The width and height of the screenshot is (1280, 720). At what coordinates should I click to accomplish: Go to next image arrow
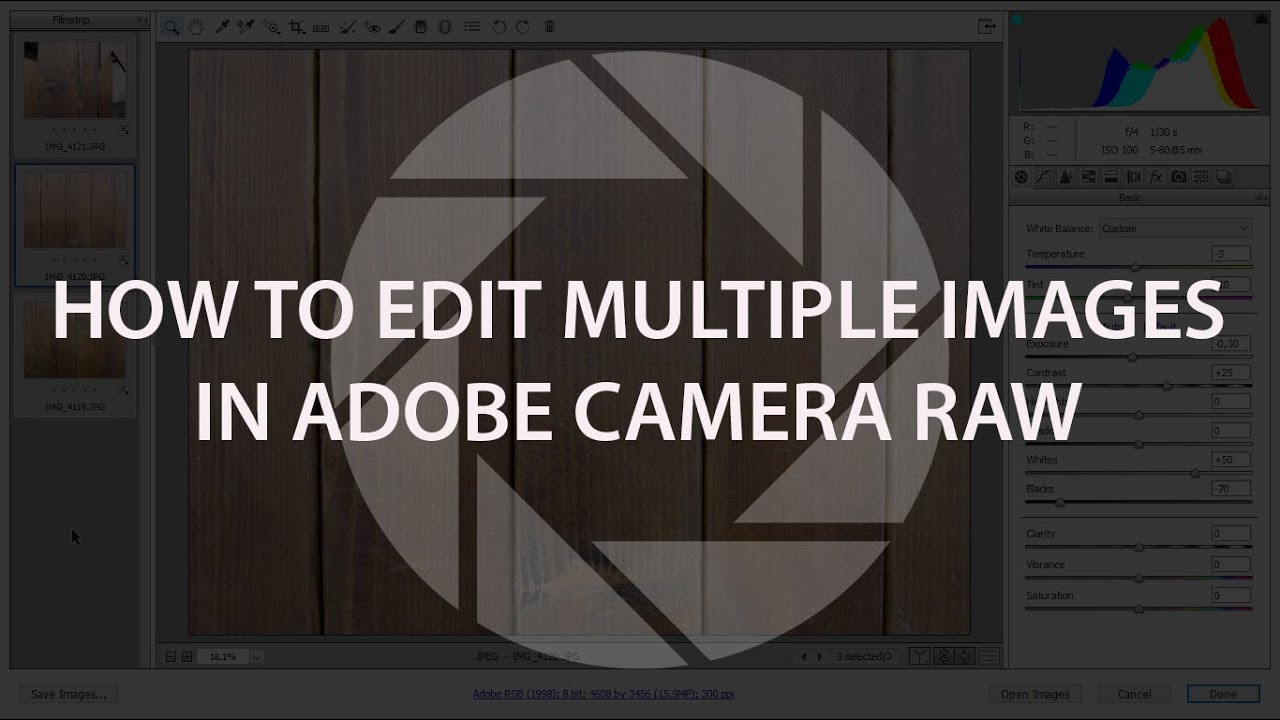tap(820, 657)
